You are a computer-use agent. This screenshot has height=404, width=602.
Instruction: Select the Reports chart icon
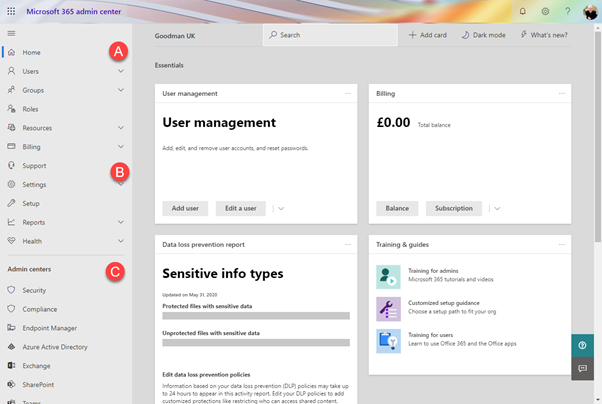[12, 222]
